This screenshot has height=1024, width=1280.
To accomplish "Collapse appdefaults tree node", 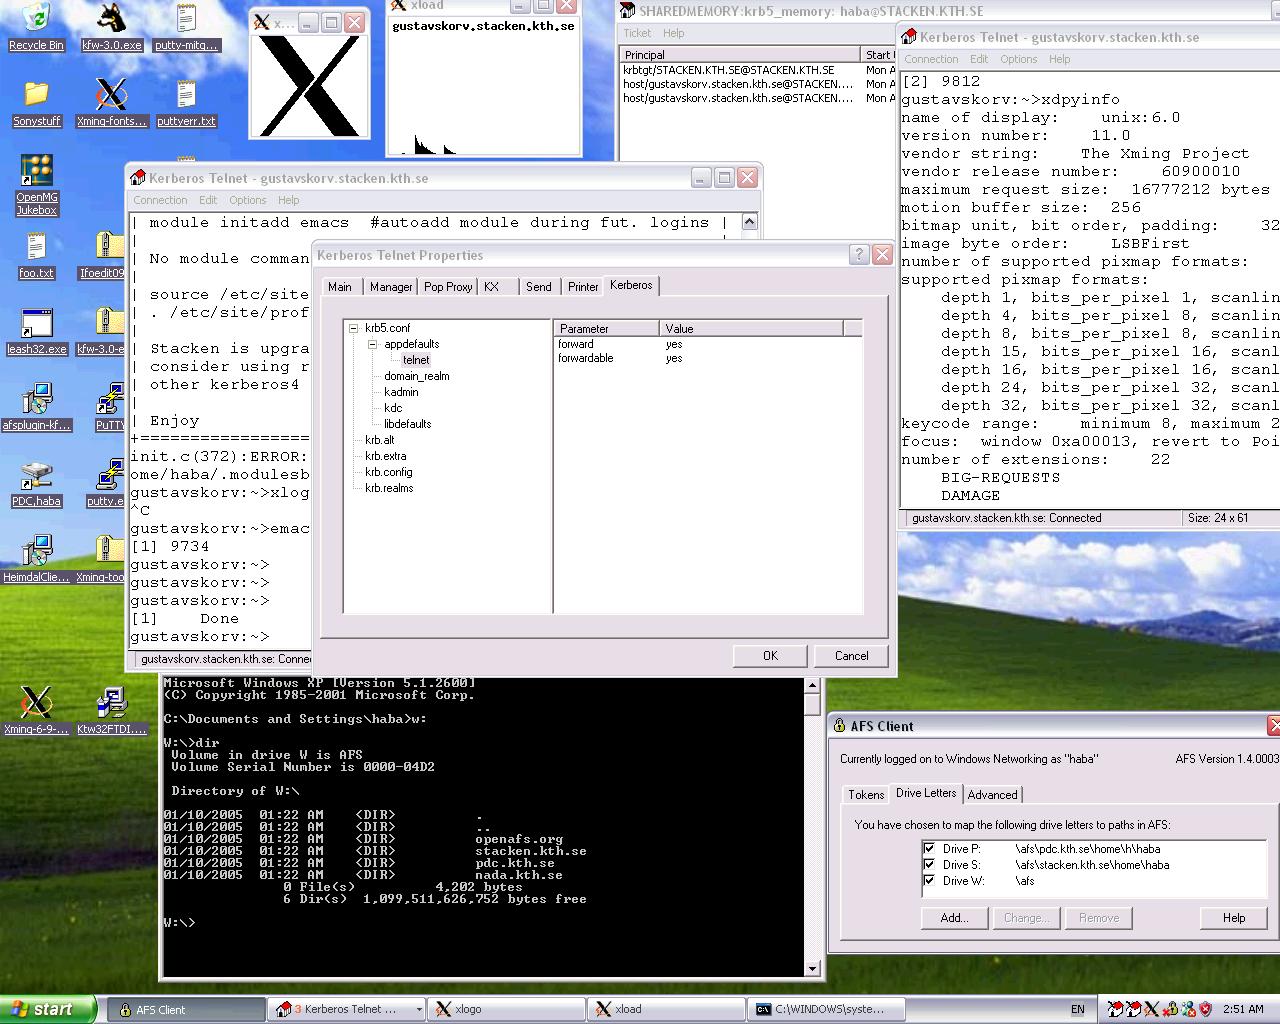I will (x=372, y=344).
